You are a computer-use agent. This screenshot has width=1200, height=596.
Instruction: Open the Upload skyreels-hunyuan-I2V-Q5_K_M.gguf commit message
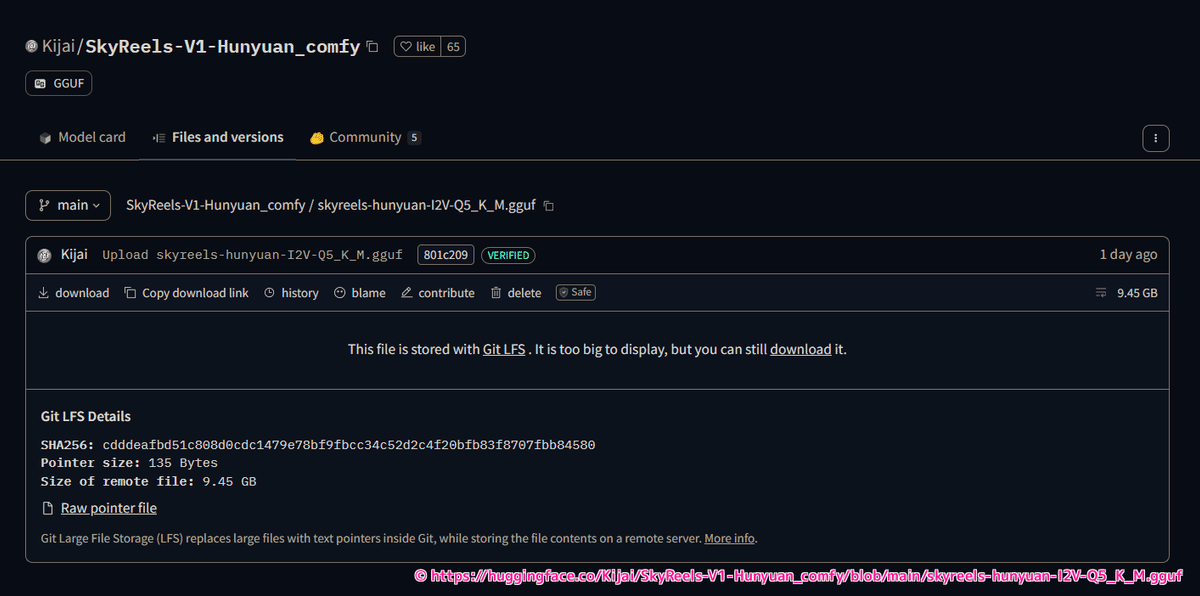[252, 255]
